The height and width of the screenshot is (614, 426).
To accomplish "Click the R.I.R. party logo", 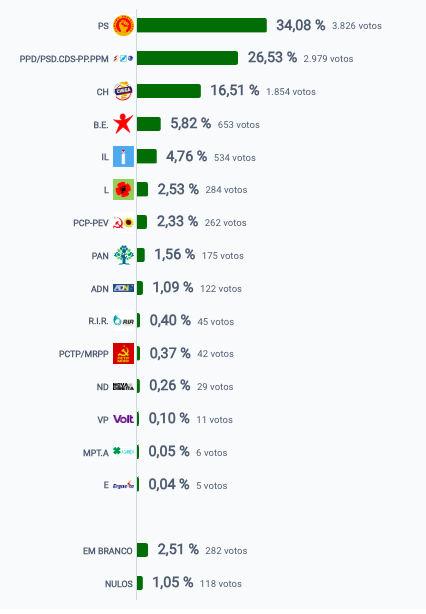I will (x=123, y=321).
